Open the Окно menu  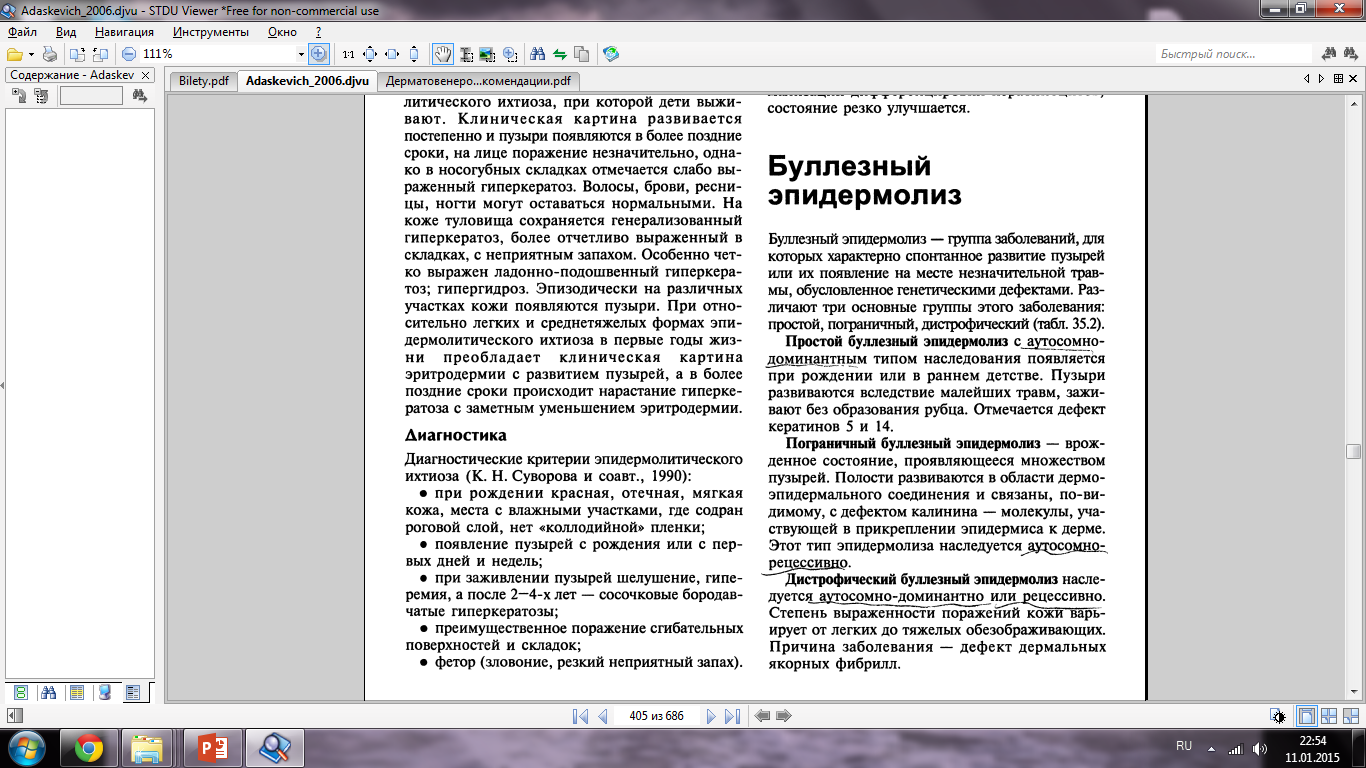click(x=282, y=32)
